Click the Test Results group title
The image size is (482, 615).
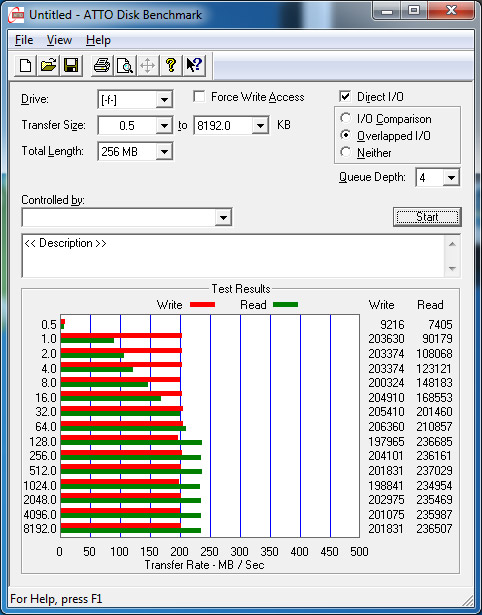[x=241, y=289]
